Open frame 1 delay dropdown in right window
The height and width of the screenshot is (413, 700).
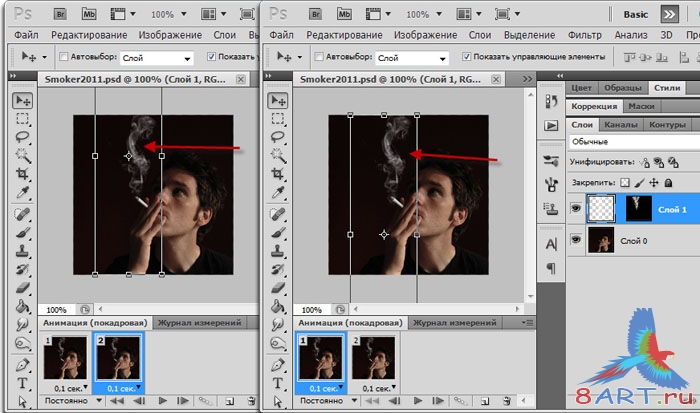point(341,387)
